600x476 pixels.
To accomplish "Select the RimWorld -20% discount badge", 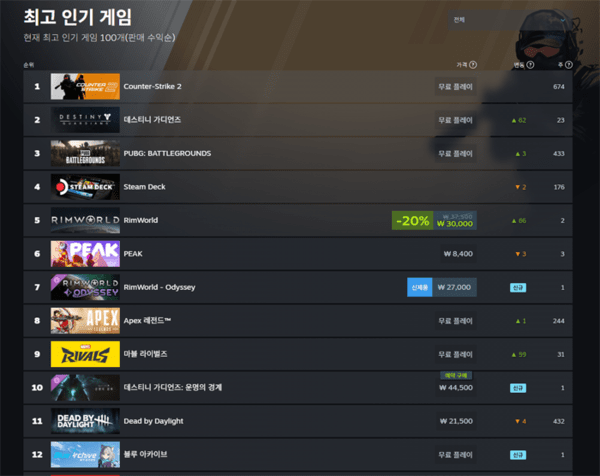I will [413, 221].
